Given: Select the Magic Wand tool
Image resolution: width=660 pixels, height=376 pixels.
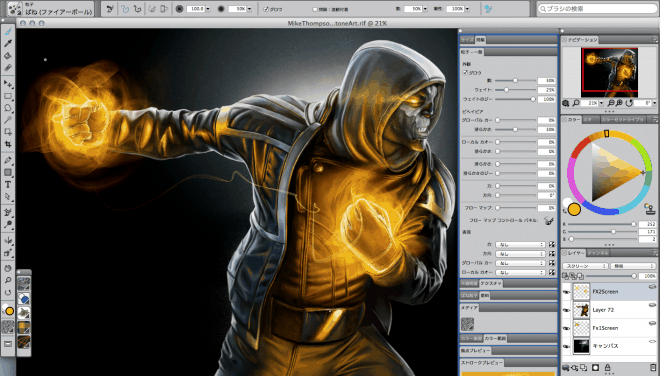Looking at the screenshot, I should click(8, 120).
